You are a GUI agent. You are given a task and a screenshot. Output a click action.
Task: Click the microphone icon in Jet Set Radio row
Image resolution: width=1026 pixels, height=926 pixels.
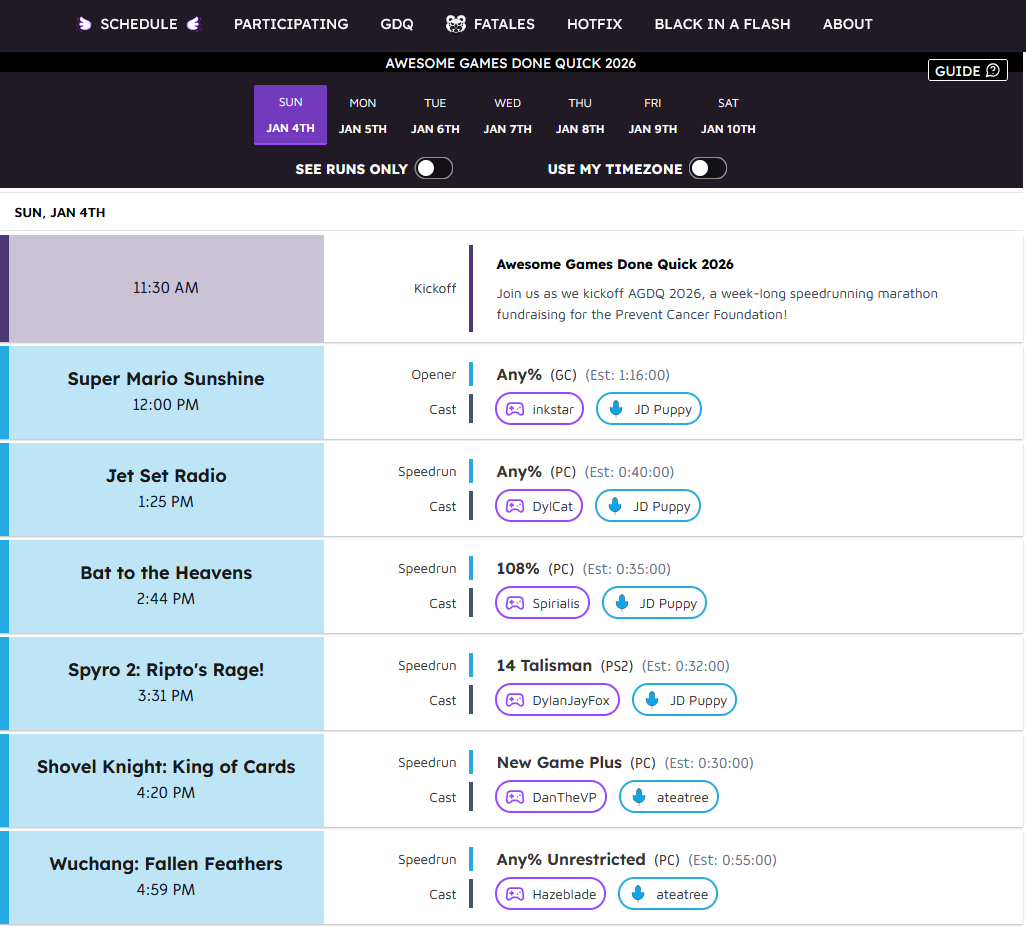pos(615,506)
